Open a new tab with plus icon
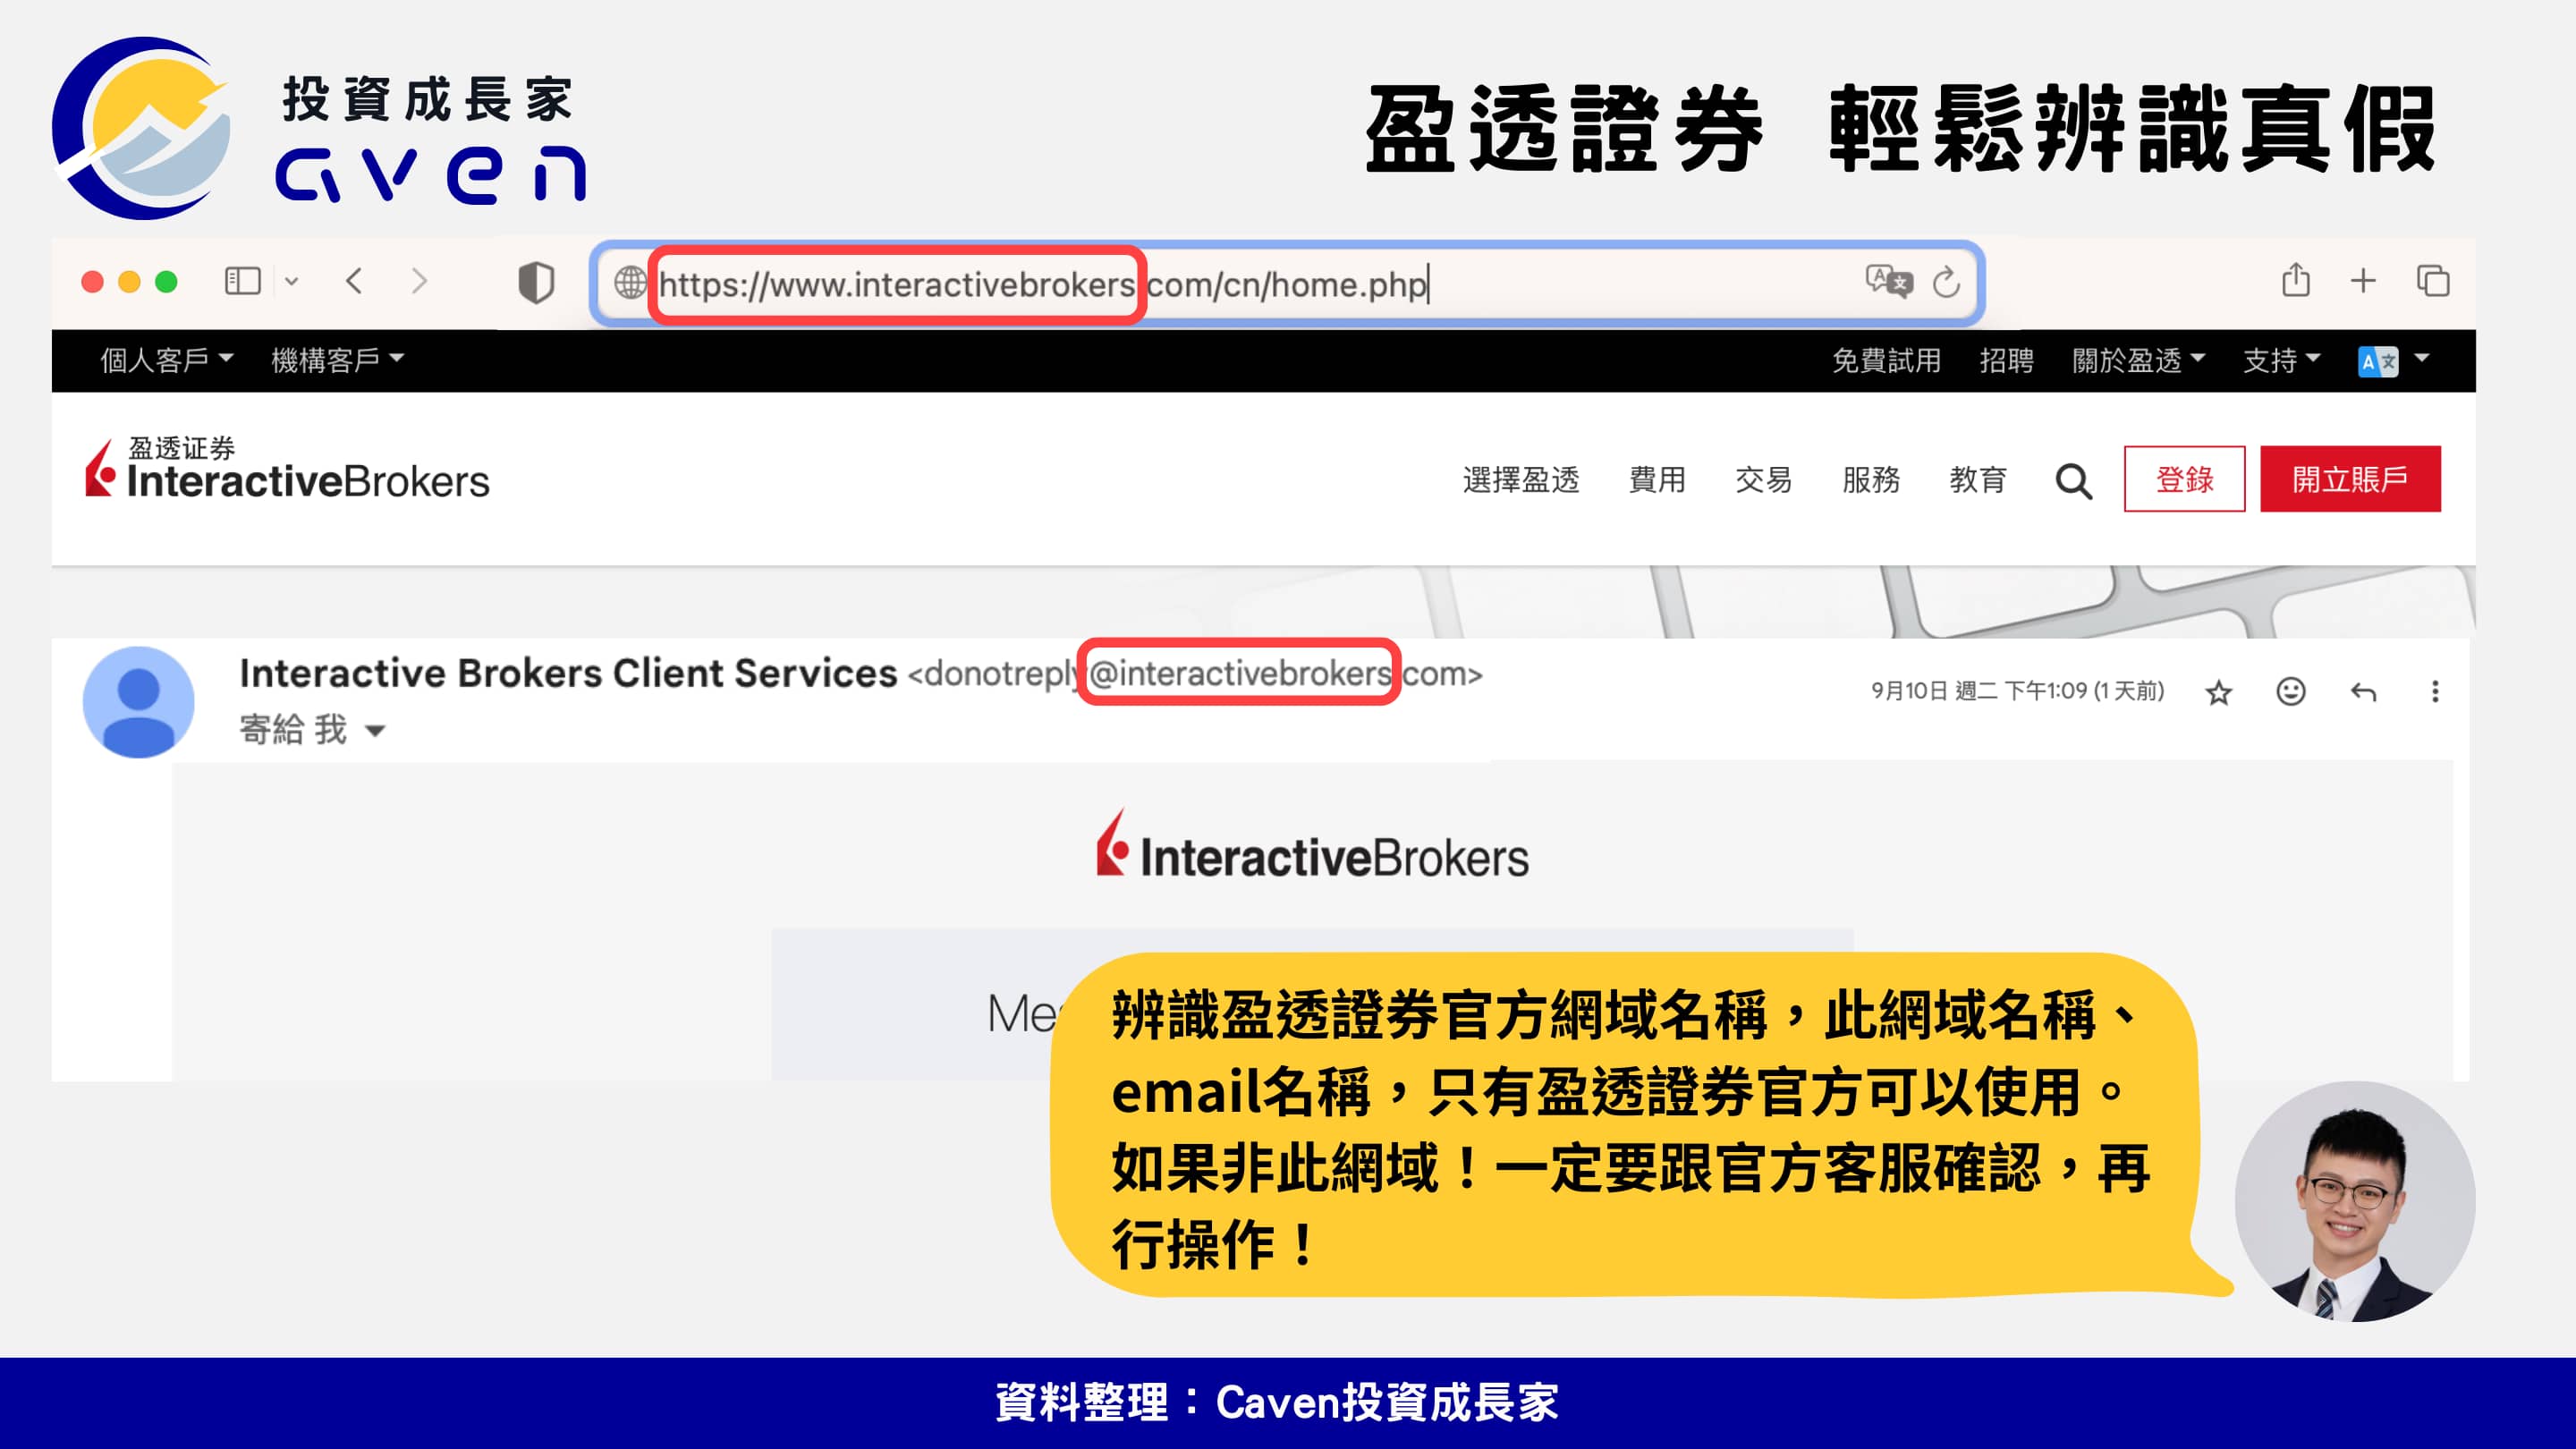 [x=2363, y=281]
